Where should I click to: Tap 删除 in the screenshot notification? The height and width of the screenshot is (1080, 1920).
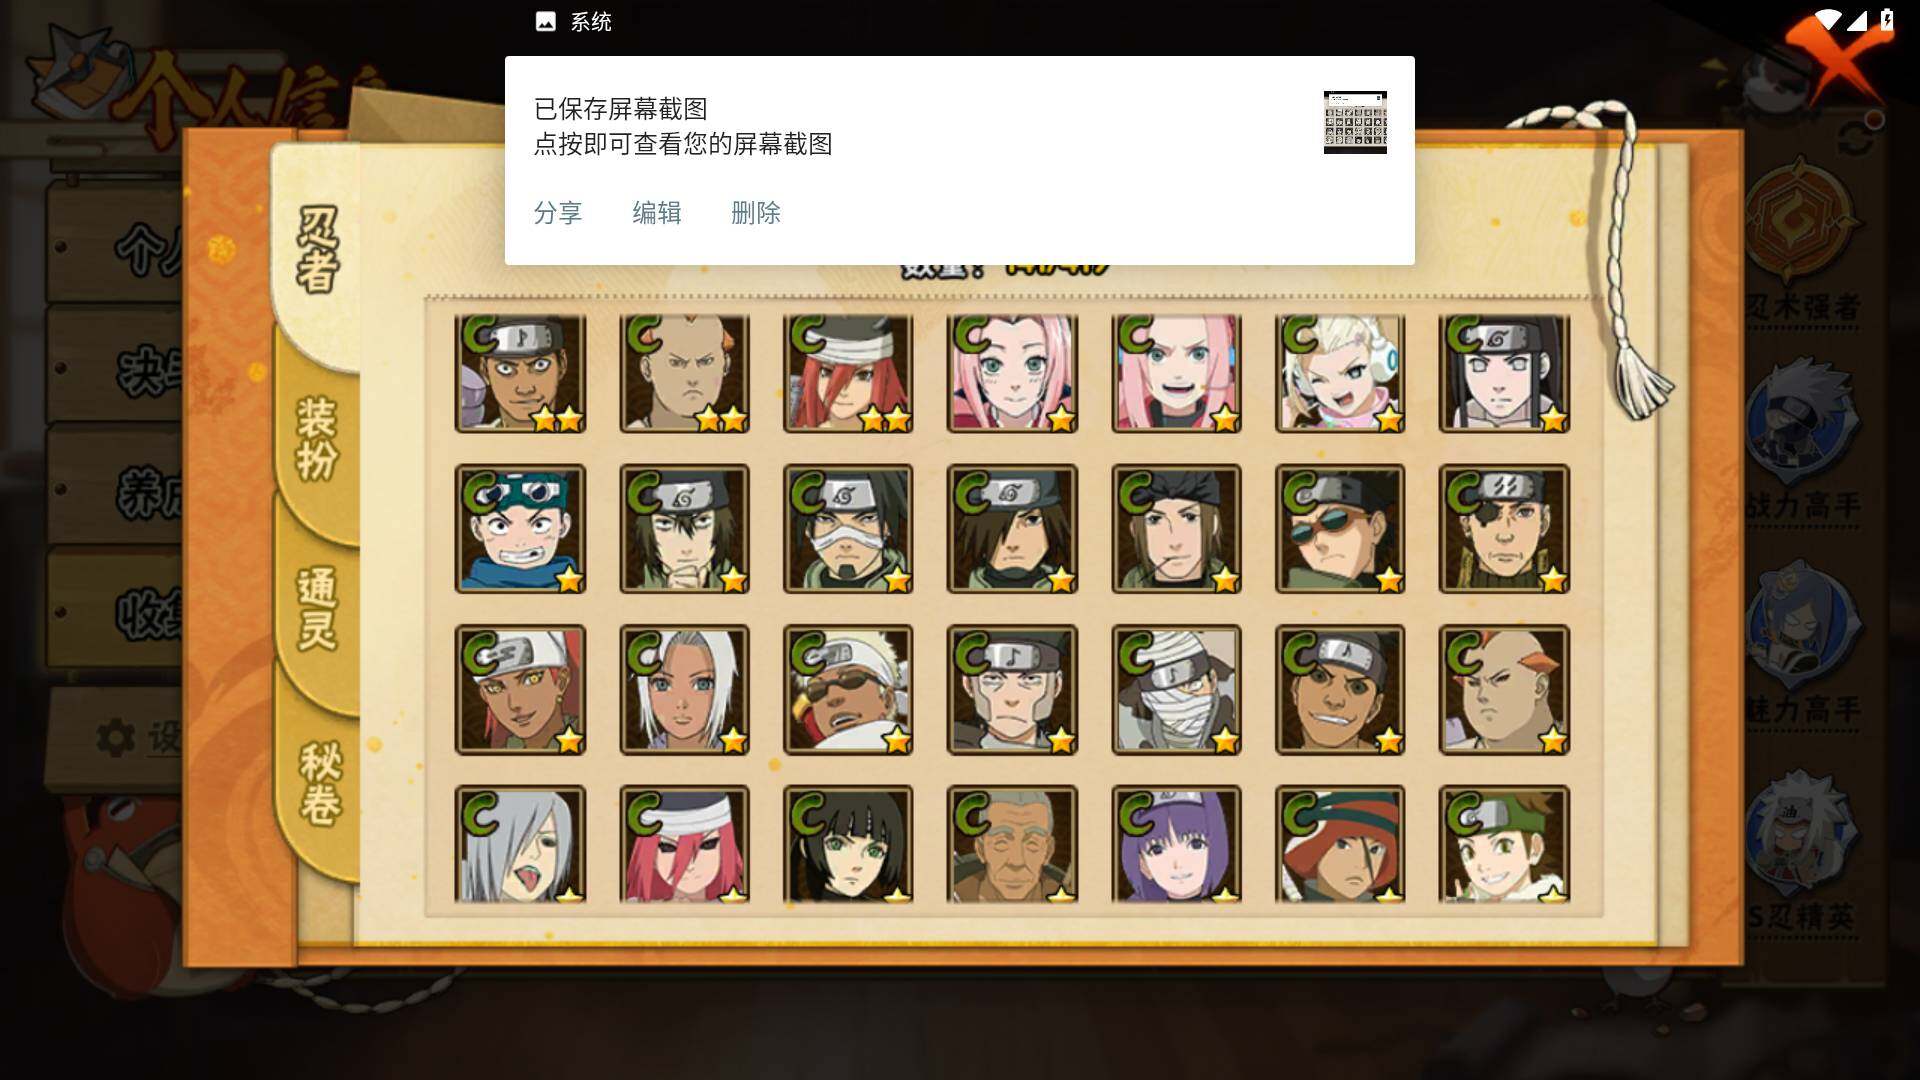point(756,213)
